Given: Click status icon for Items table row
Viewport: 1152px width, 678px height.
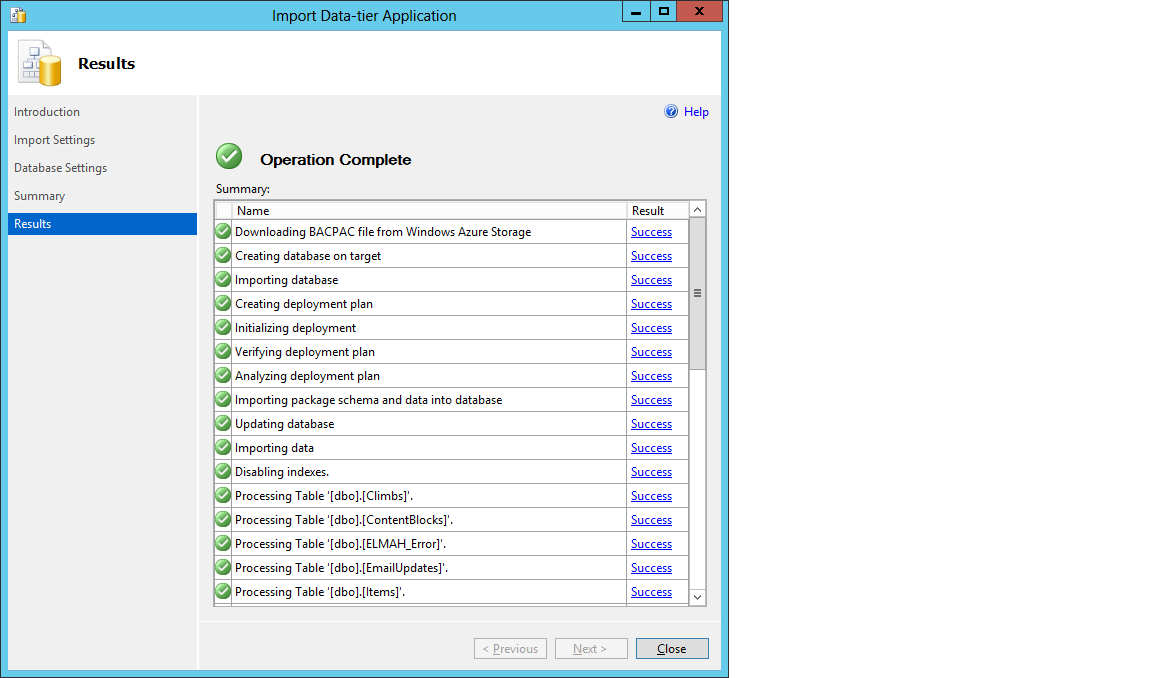Looking at the screenshot, I should (x=223, y=591).
